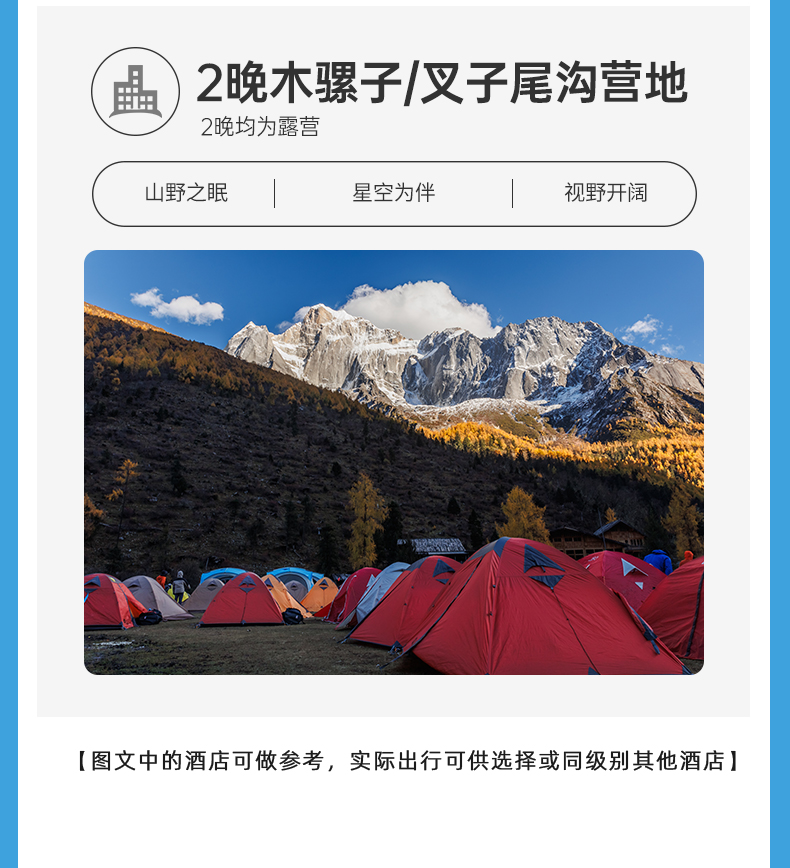The width and height of the screenshot is (790, 868).
Task: Click the tall yellow tree at center
Action: click(x=365, y=520)
